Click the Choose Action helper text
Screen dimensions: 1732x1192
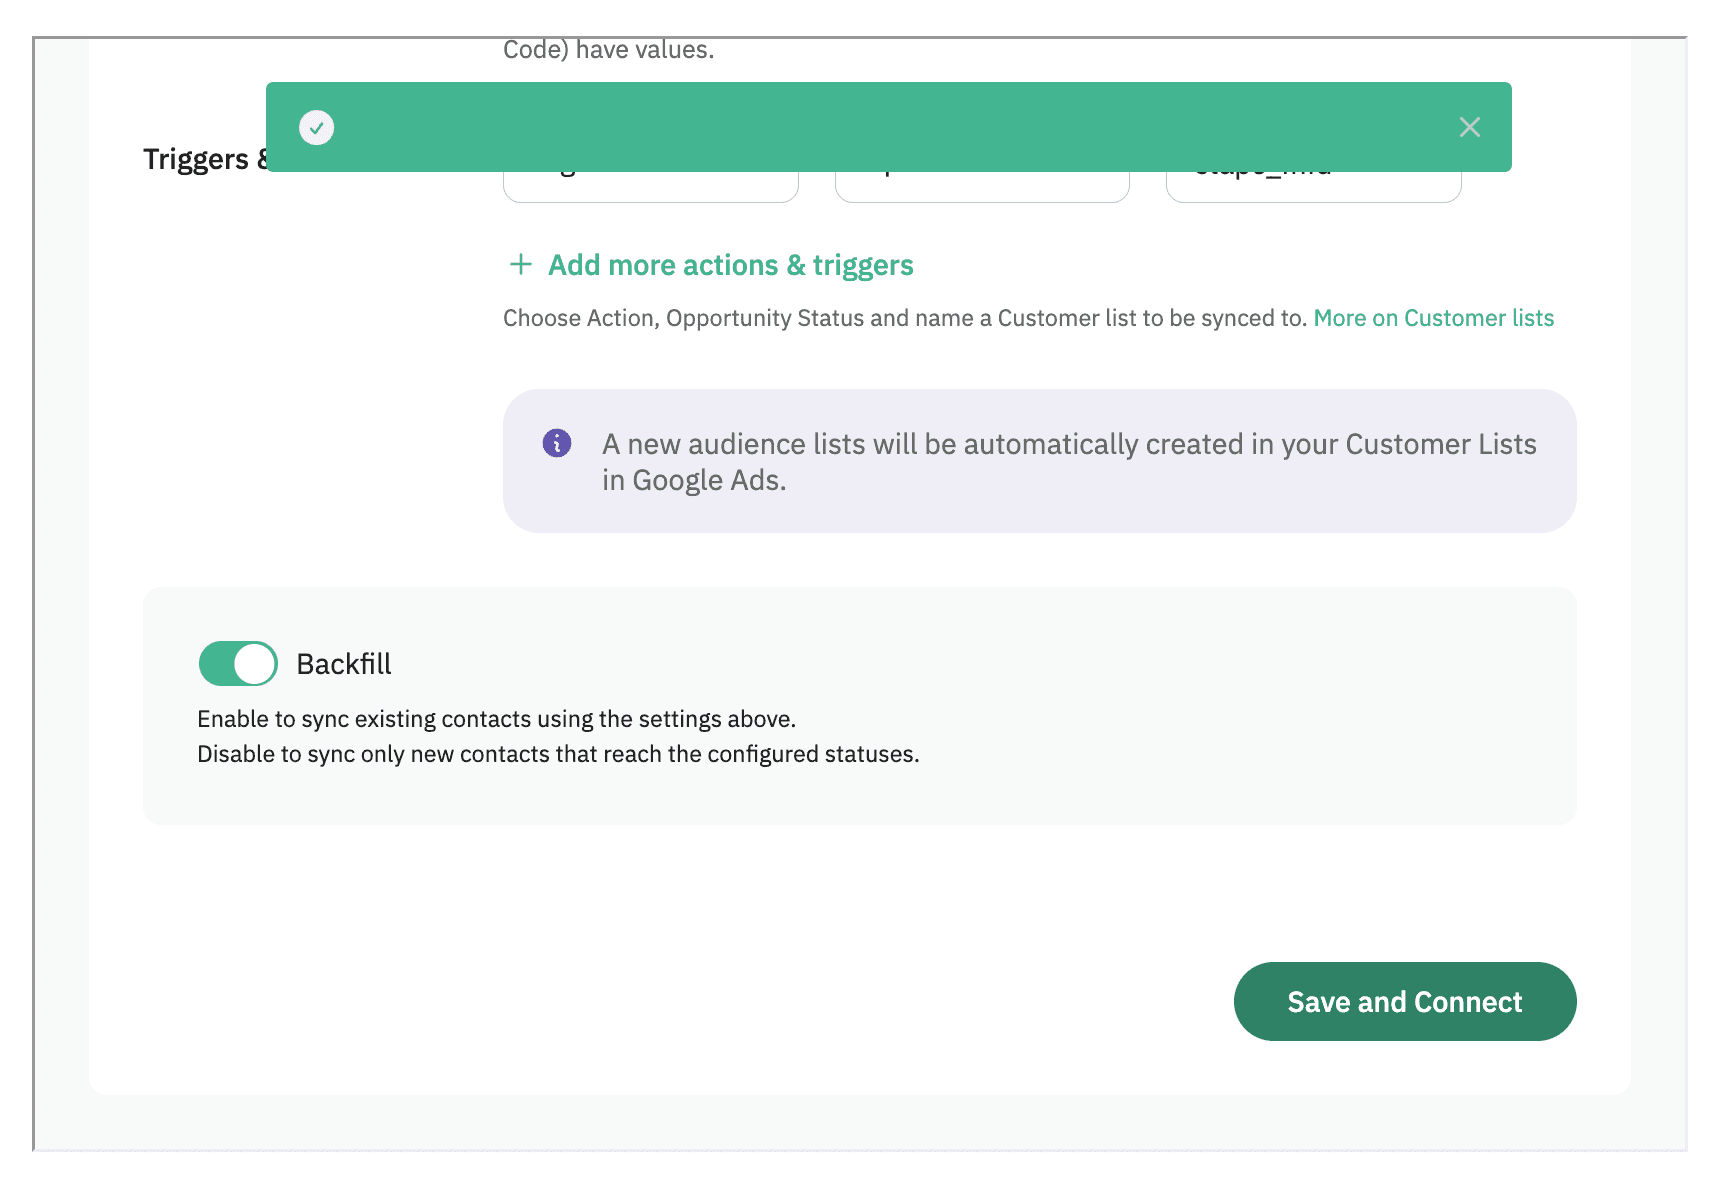tap(904, 318)
